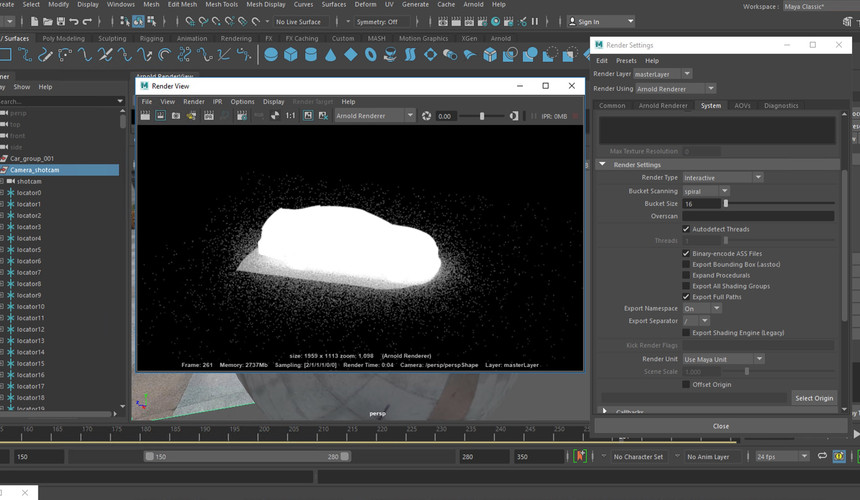Switch to the AOVs tab
This screenshot has width=860, height=500.
point(742,105)
